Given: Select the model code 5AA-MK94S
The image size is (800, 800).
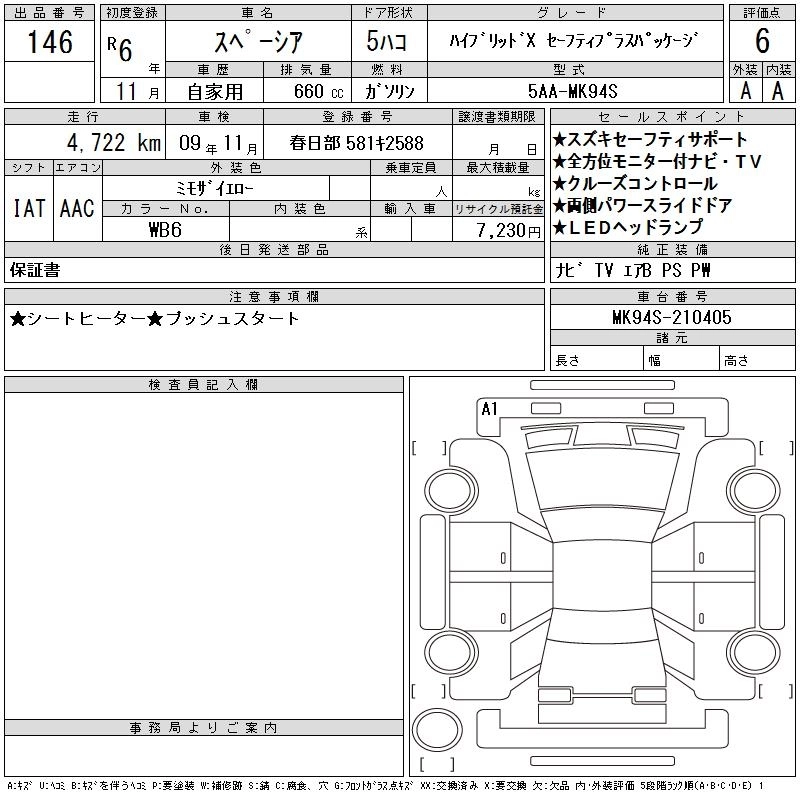Looking at the screenshot, I should point(572,91).
